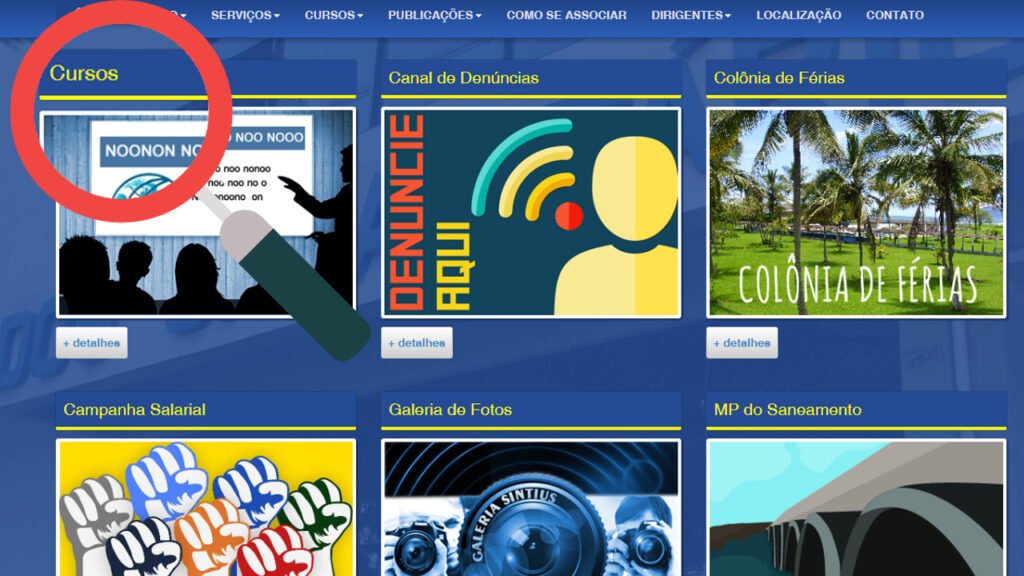Go to Como se Associar page
This screenshot has width=1024, height=576.
point(566,15)
